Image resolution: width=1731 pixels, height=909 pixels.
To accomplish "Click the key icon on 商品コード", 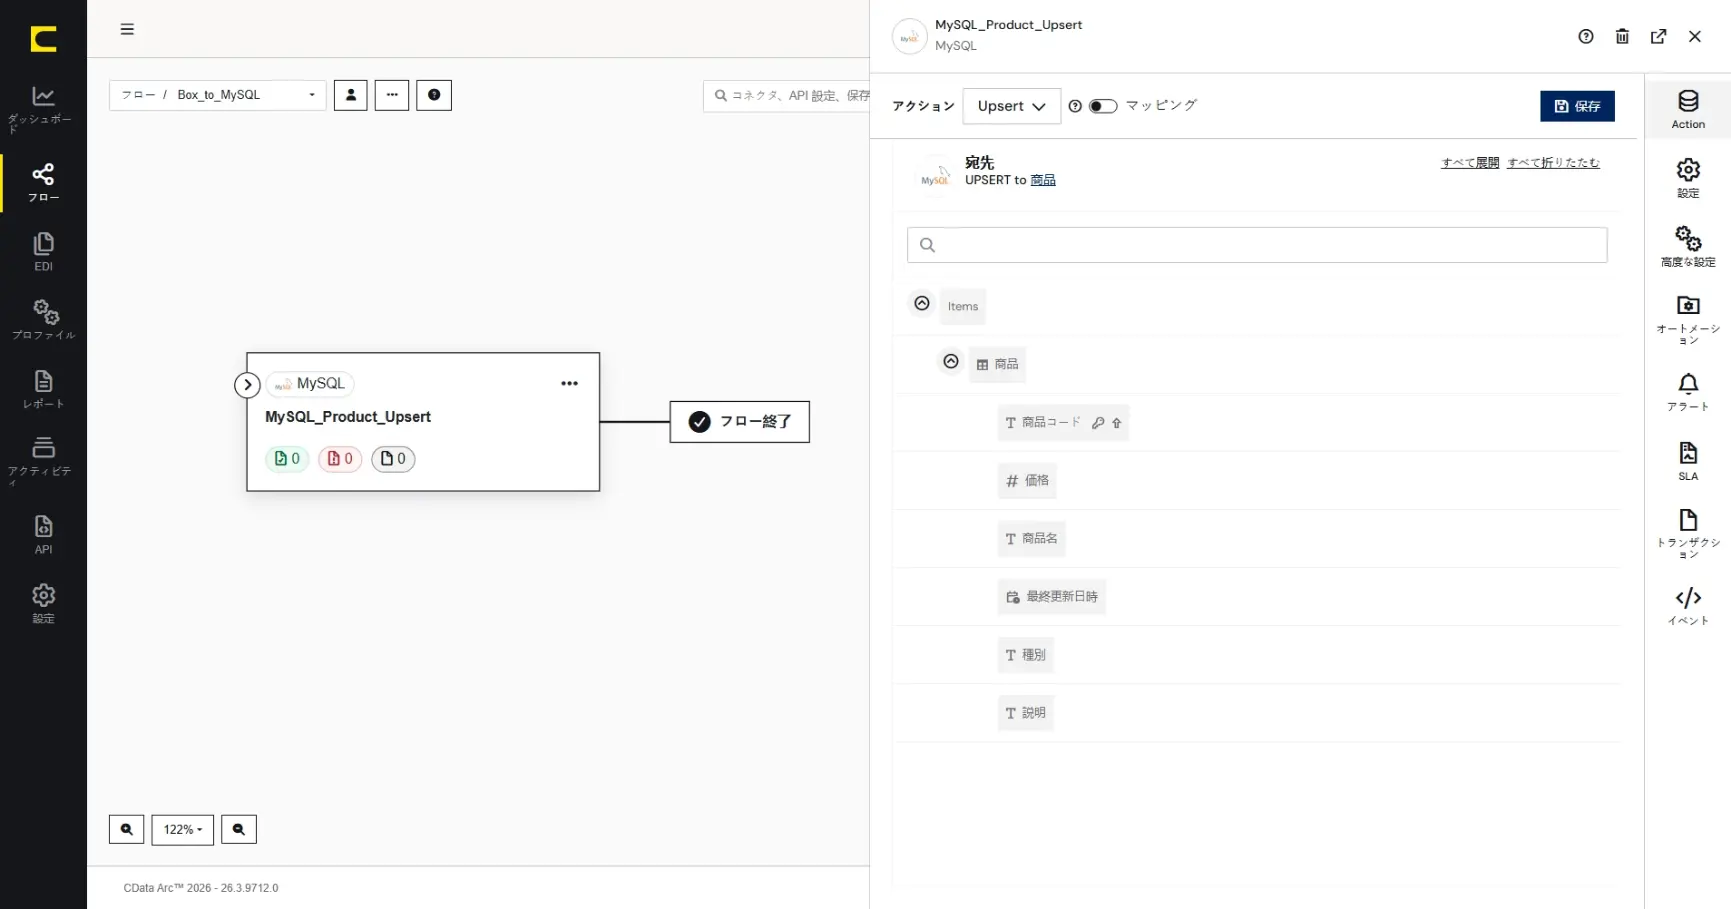I will (x=1098, y=423).
